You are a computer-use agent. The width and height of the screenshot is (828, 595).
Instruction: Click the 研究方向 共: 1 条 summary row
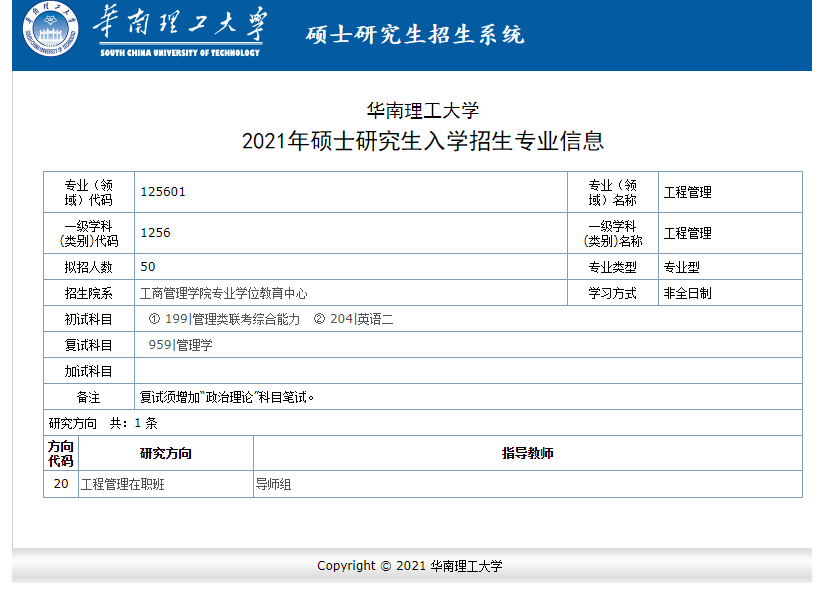(423, 423)
